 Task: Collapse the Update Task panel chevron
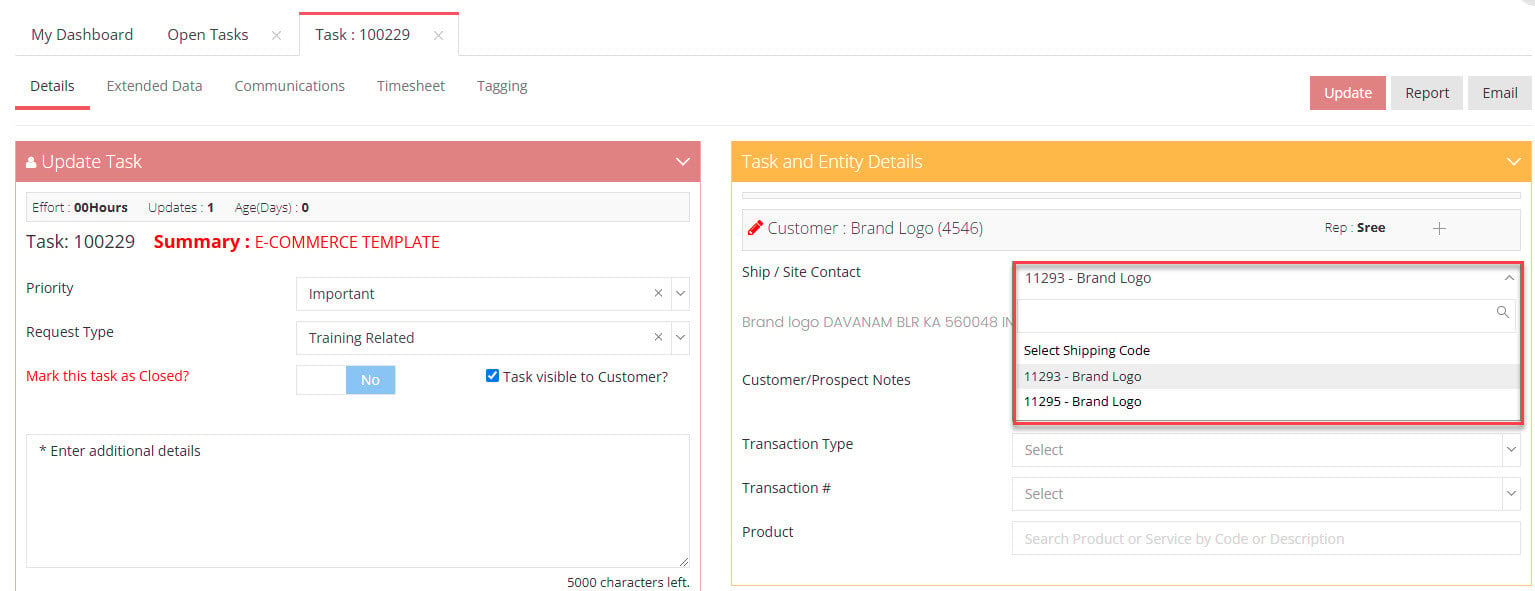tap(683, 161)
